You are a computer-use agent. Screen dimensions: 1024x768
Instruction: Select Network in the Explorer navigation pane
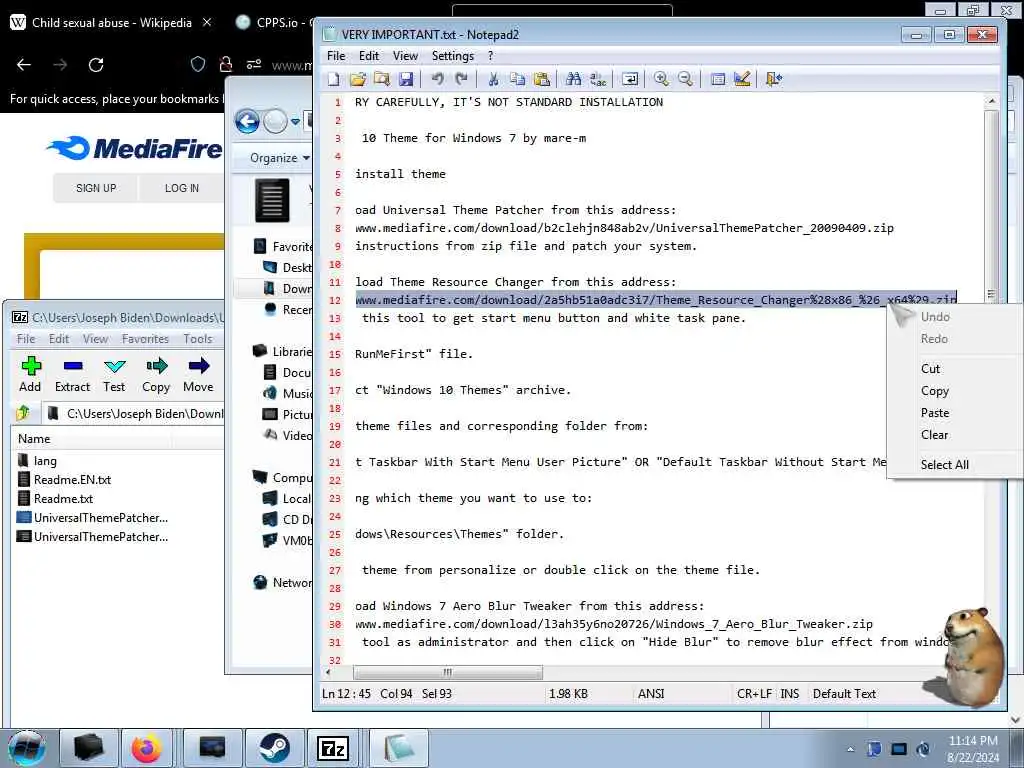282,583
